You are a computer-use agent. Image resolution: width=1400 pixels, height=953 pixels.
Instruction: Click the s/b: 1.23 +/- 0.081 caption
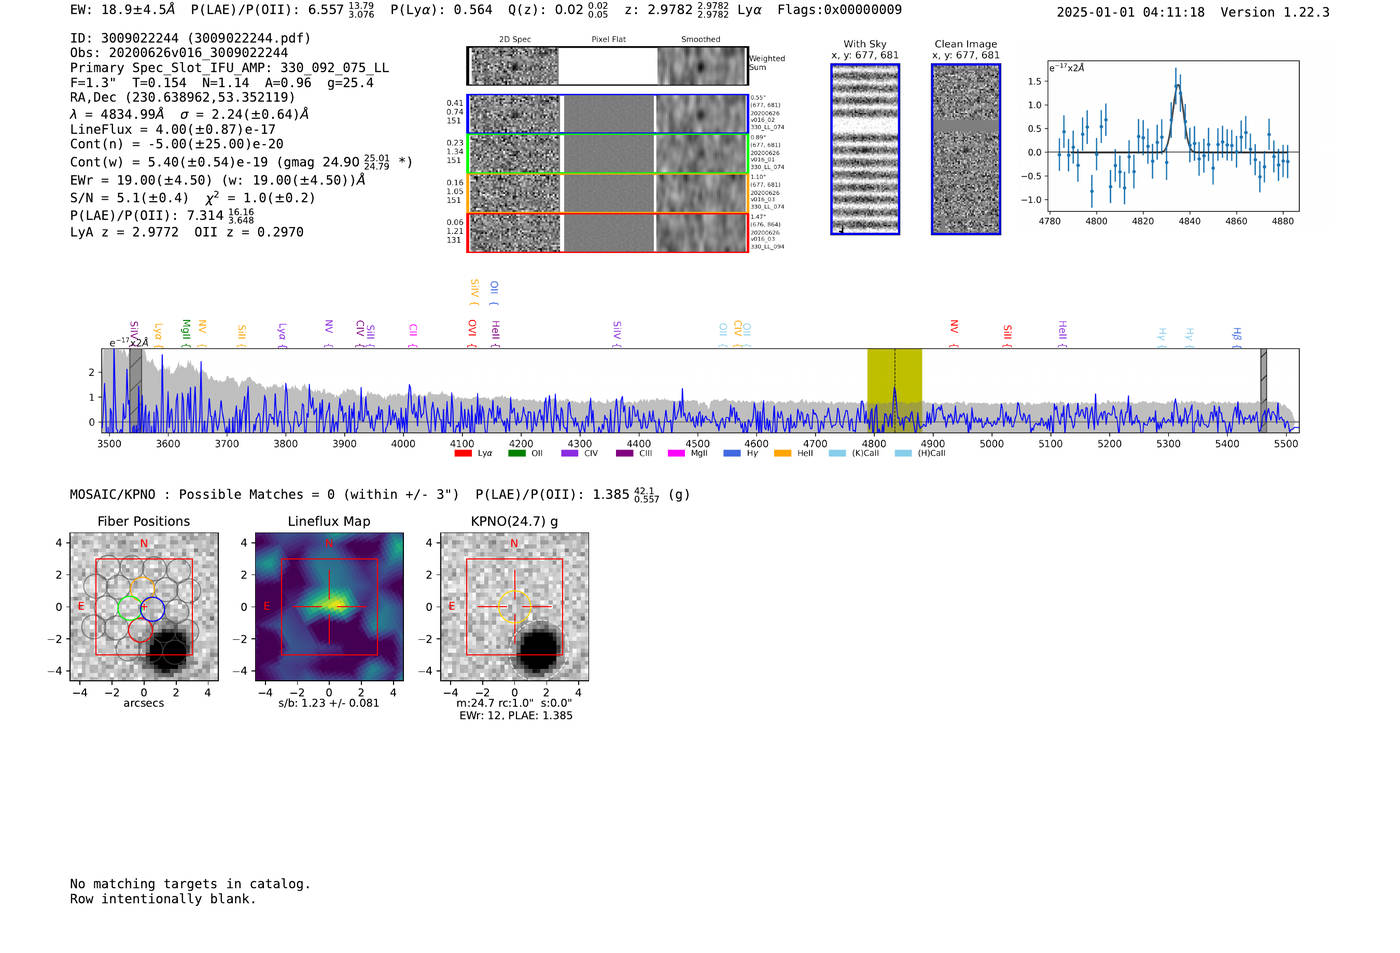click(329, 703)
